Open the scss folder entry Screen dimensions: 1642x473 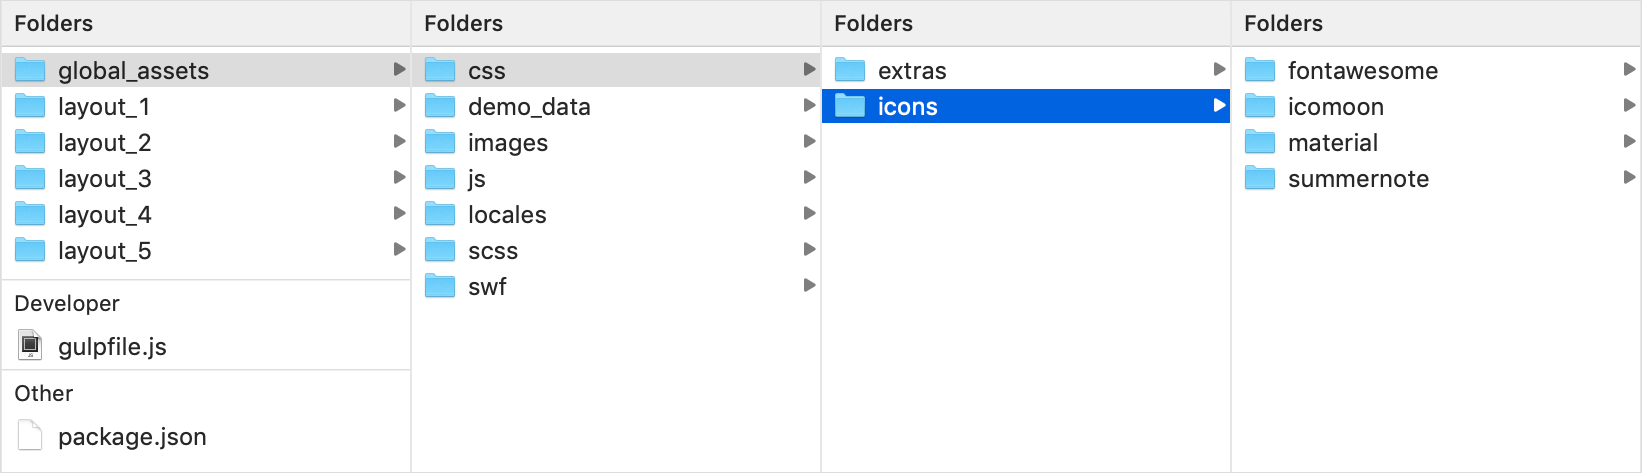pyautogui.click(x=616, y=250)
